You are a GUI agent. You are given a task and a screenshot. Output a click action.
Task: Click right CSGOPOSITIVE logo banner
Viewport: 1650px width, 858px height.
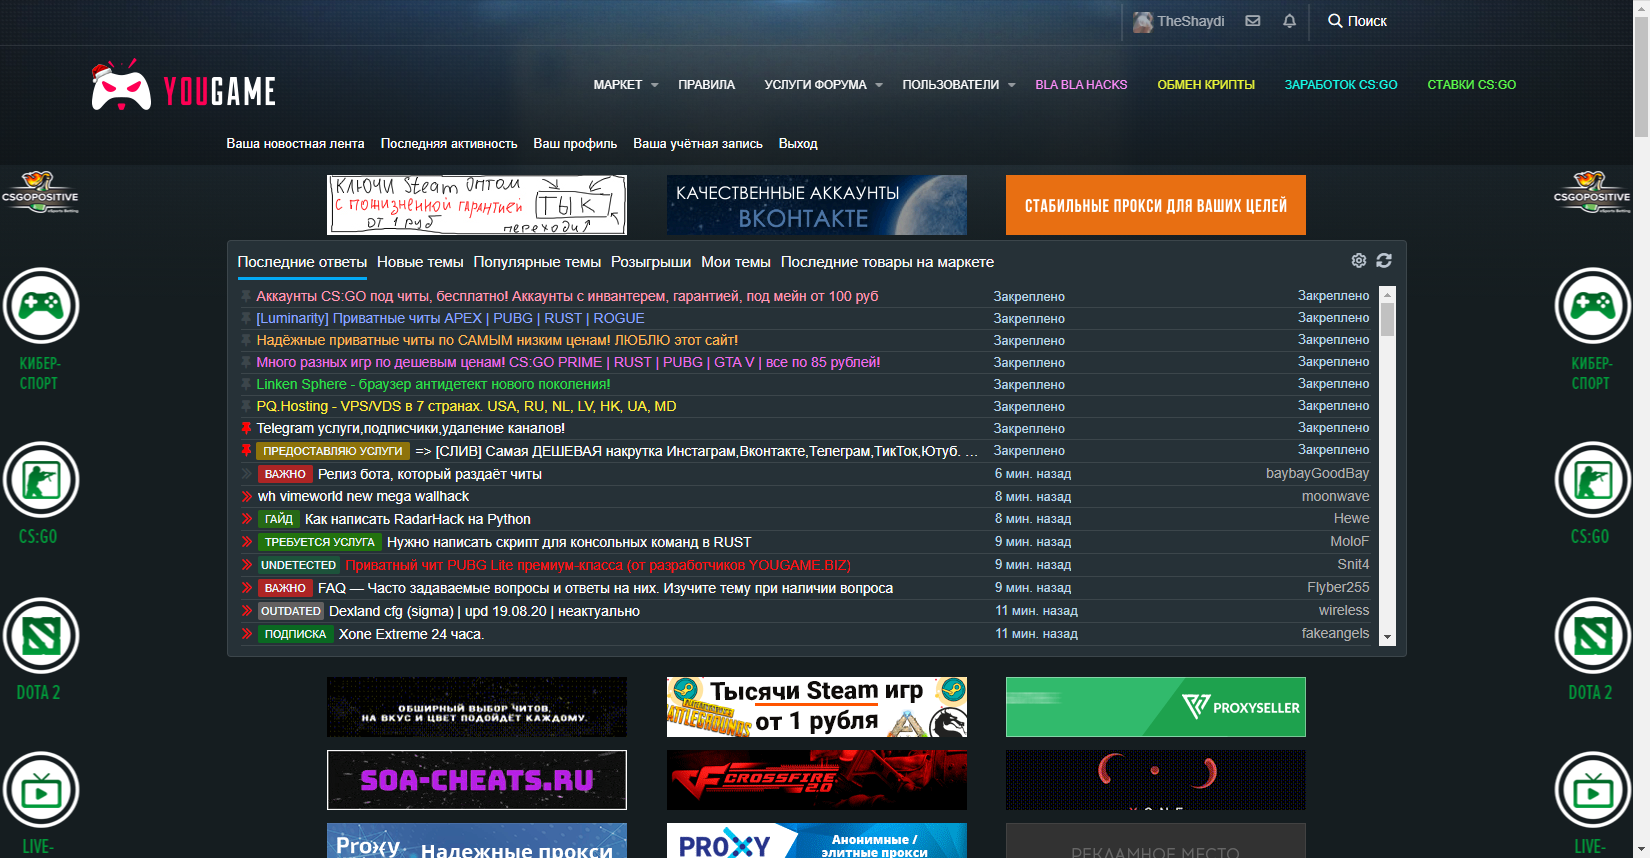pos(1592,193)
